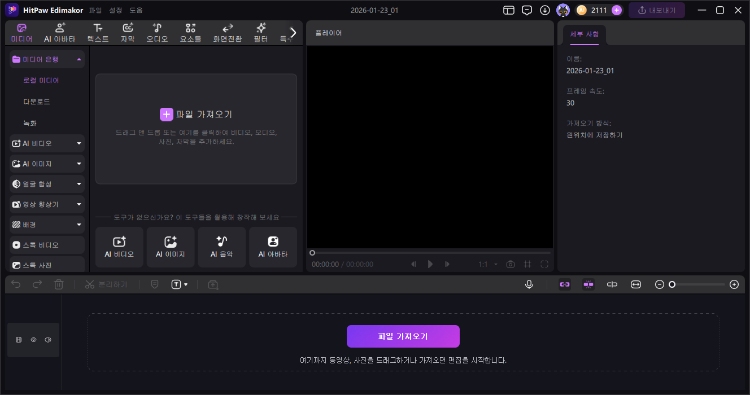Viewport: 750px width, 395px height.
Task: Click the HitPaw Edimakor logo icon
Action: [12, 10]
